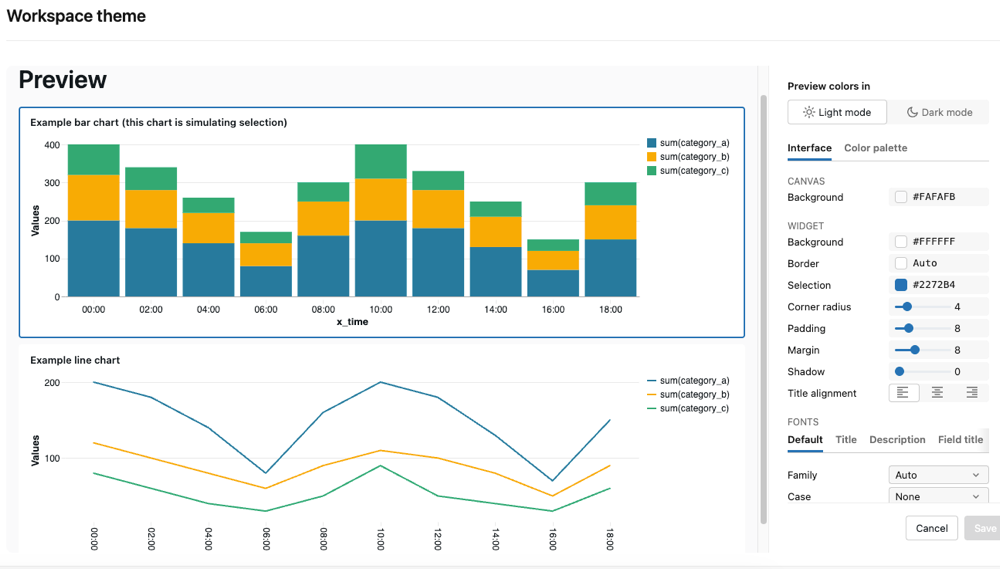Set title alignment to left

point(903,393)
